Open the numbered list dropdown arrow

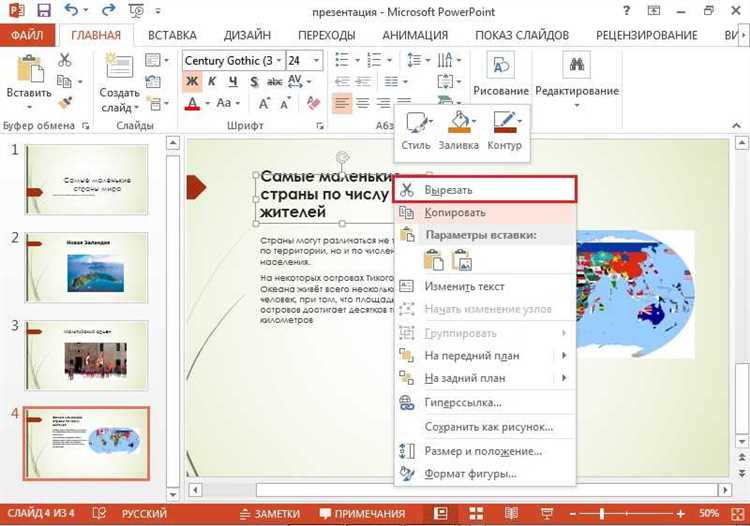coord(389,60)
